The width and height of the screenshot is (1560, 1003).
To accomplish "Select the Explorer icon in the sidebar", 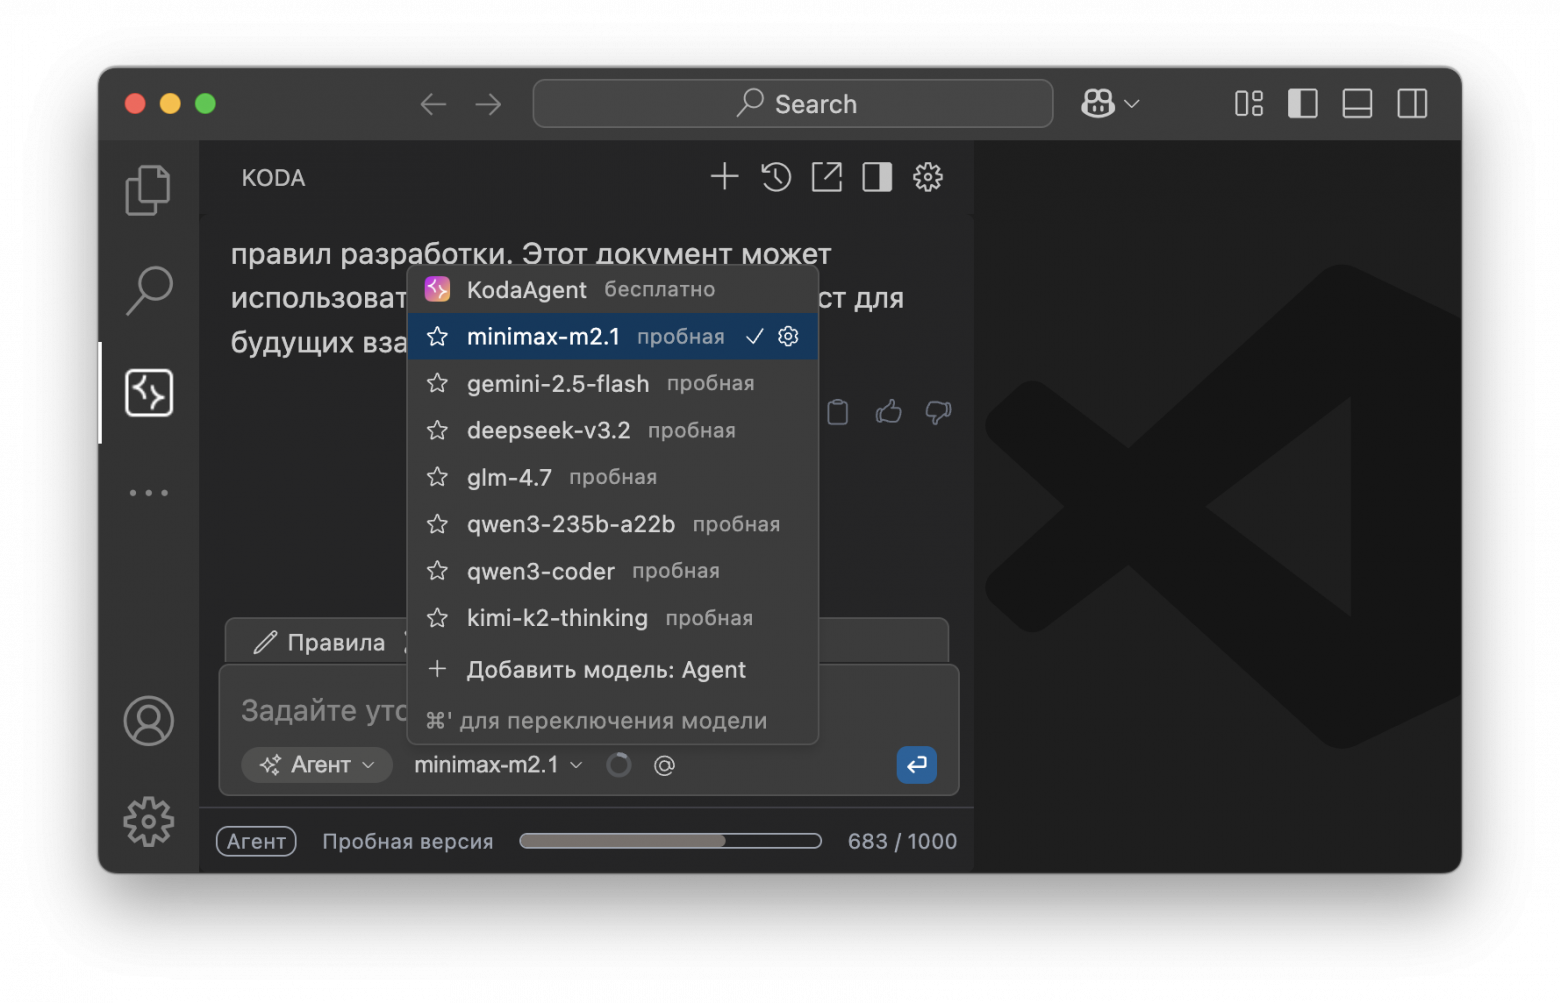I will 148,189.
